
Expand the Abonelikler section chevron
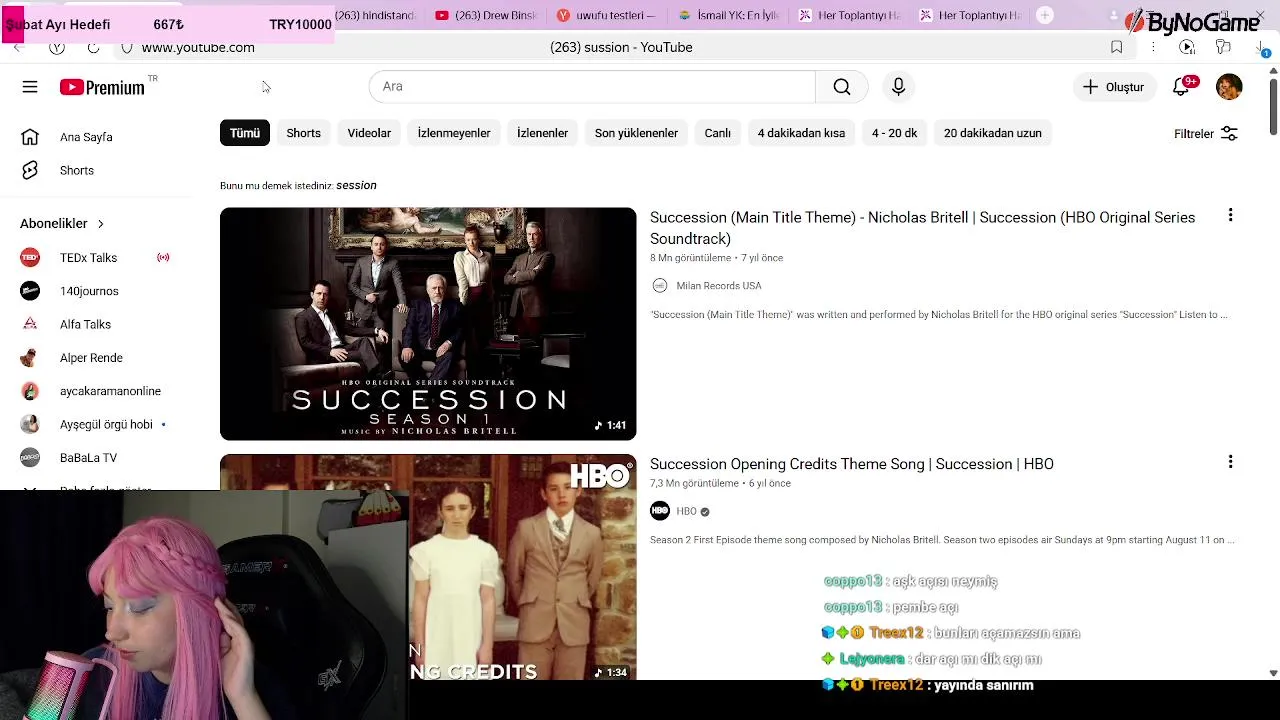tap(100, 224)
